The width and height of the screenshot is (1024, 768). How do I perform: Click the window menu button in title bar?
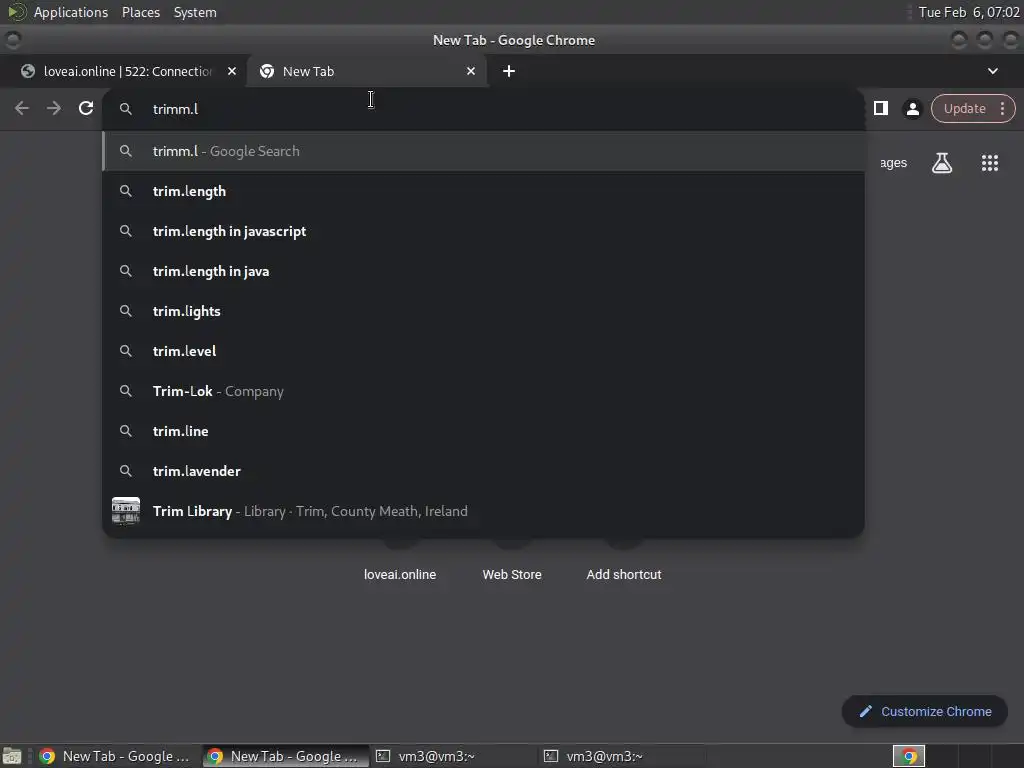[13, 40]
